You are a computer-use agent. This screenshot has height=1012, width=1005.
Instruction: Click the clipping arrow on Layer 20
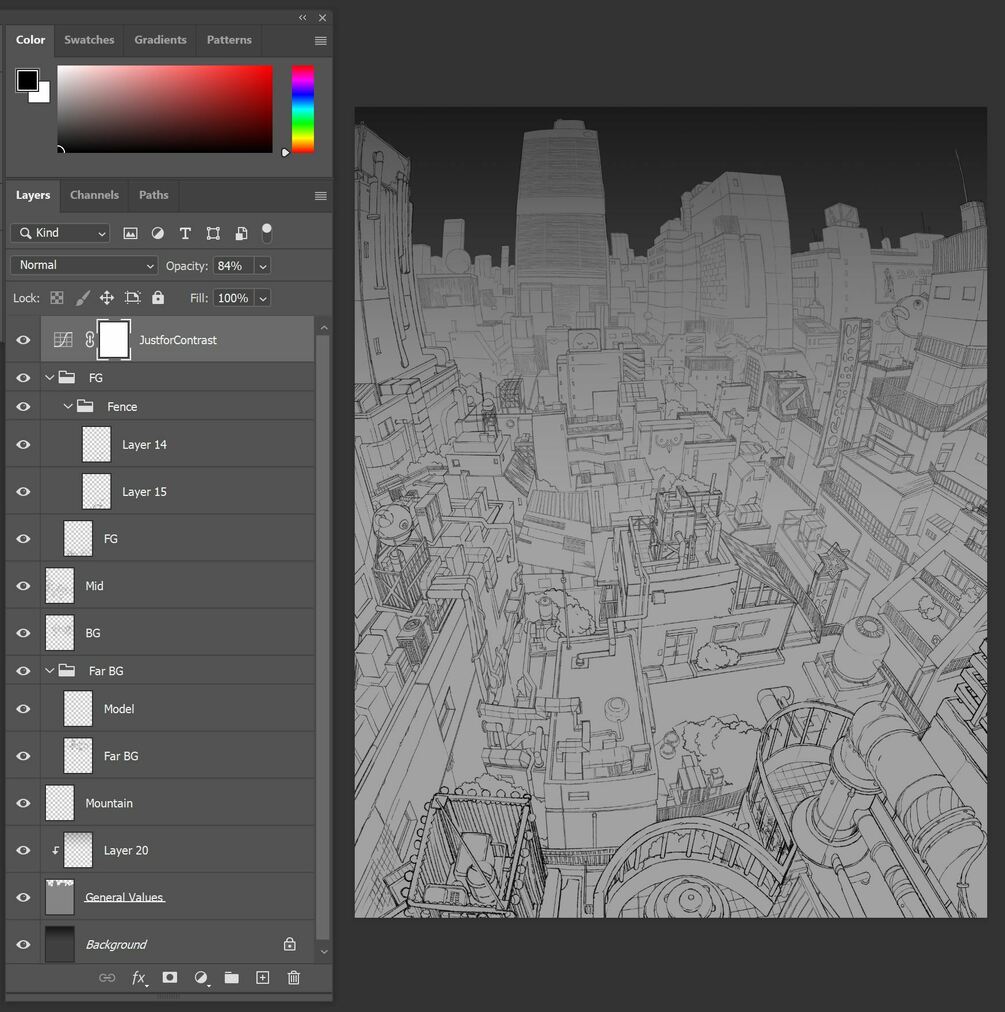pos(56,850)
